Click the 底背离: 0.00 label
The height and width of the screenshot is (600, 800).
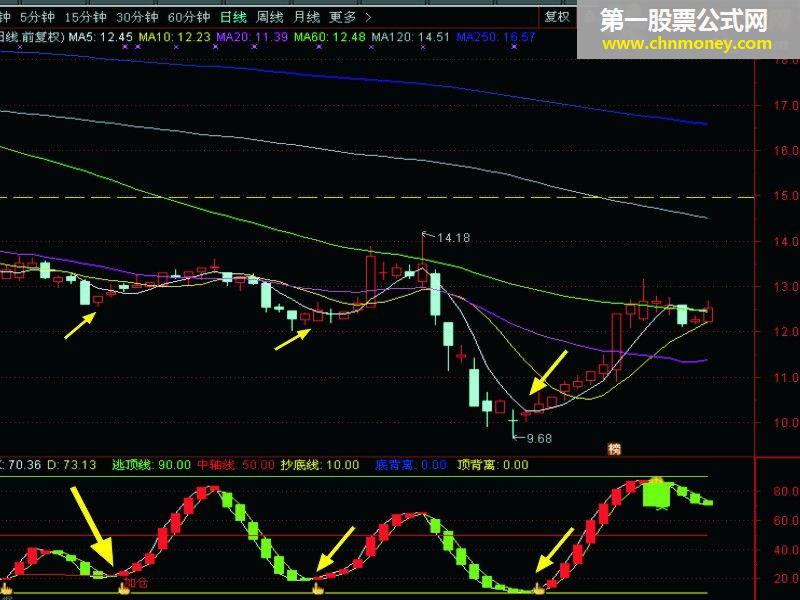411,465
